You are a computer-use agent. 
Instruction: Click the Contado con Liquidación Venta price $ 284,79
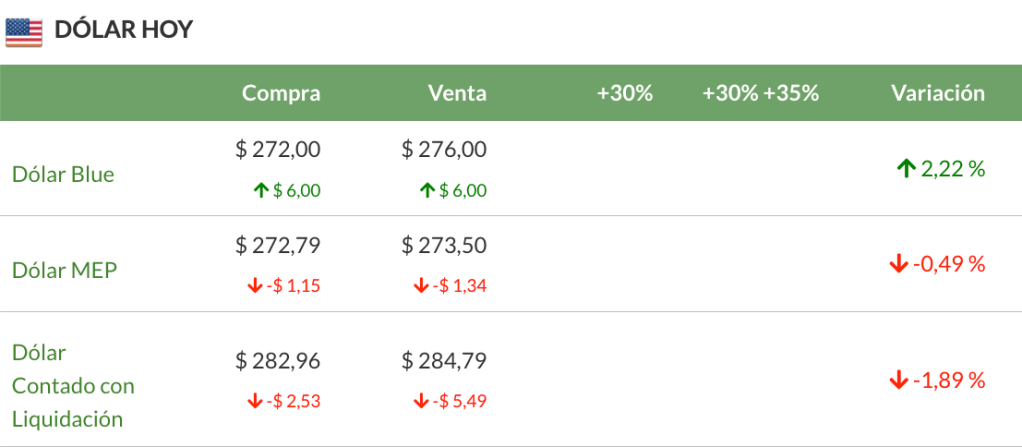tap(444, 359)
